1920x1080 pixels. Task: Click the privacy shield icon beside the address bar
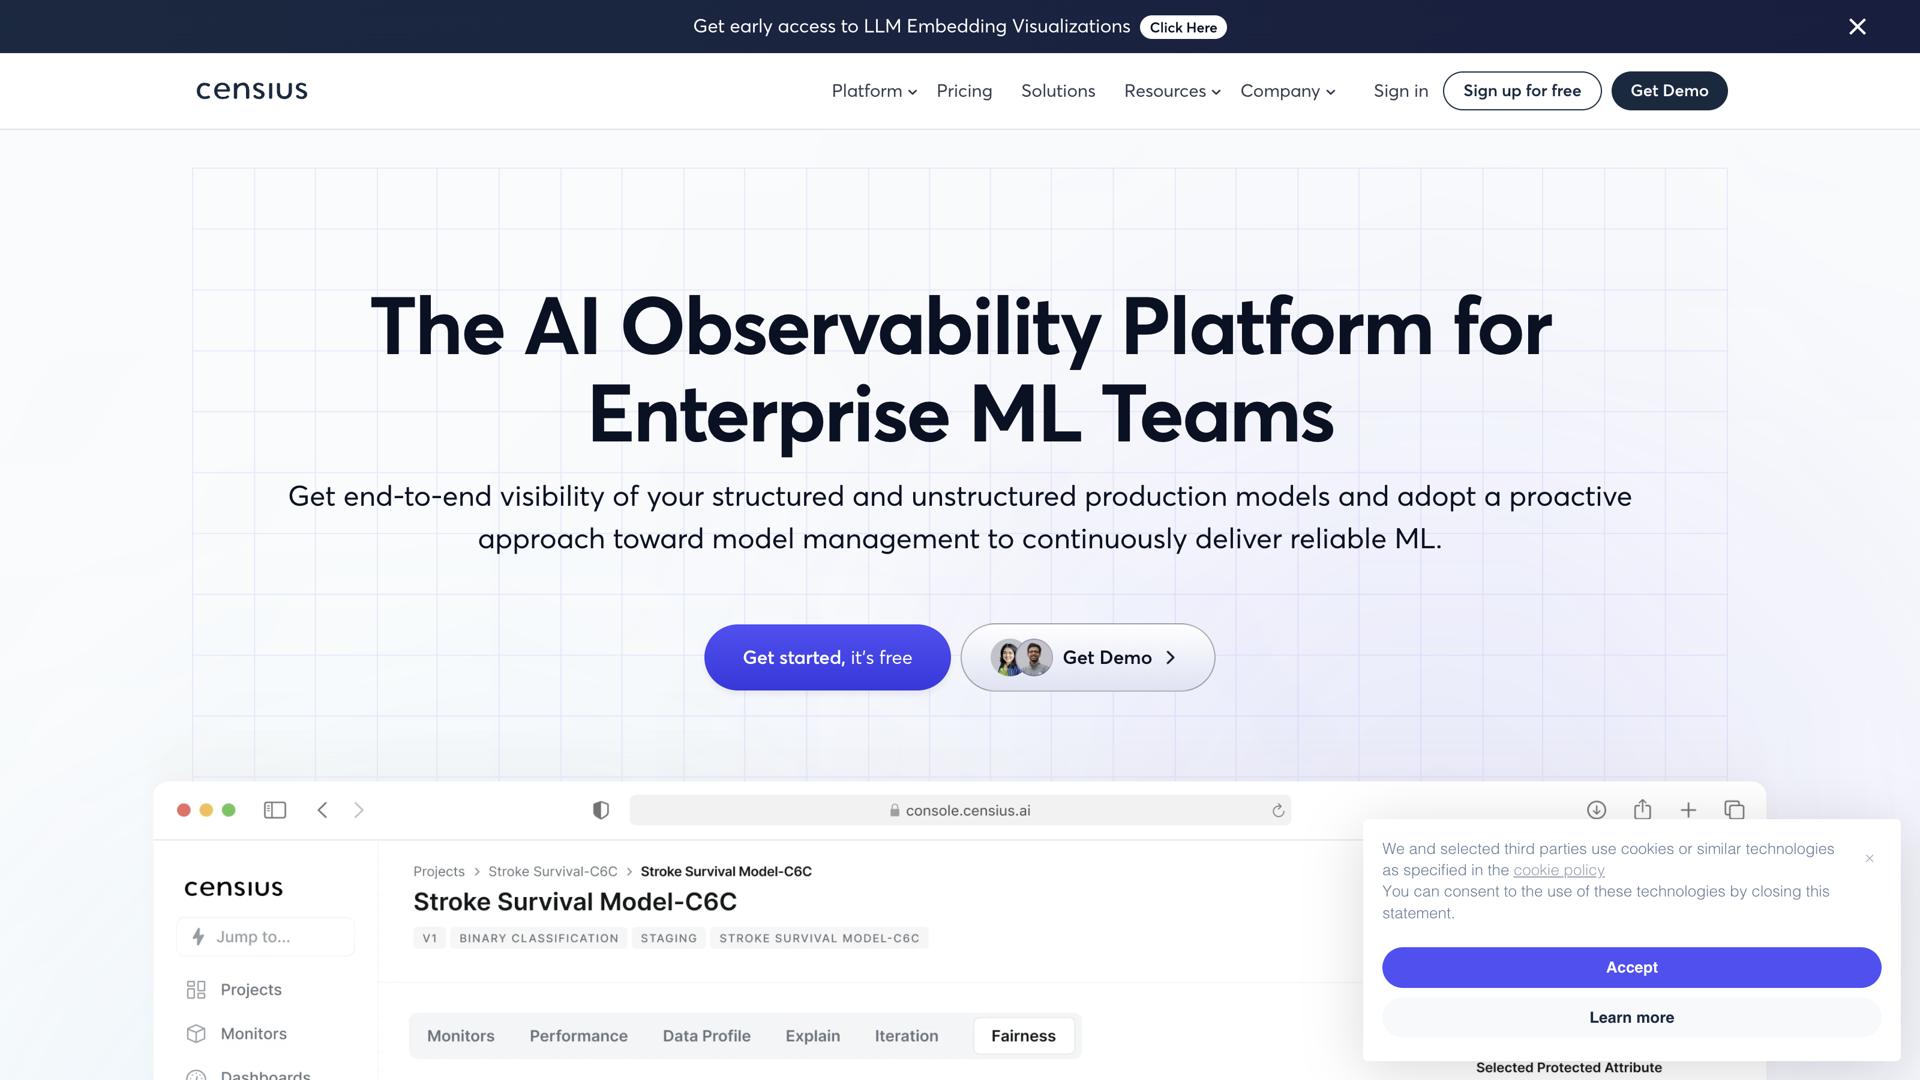click(601, 810)
